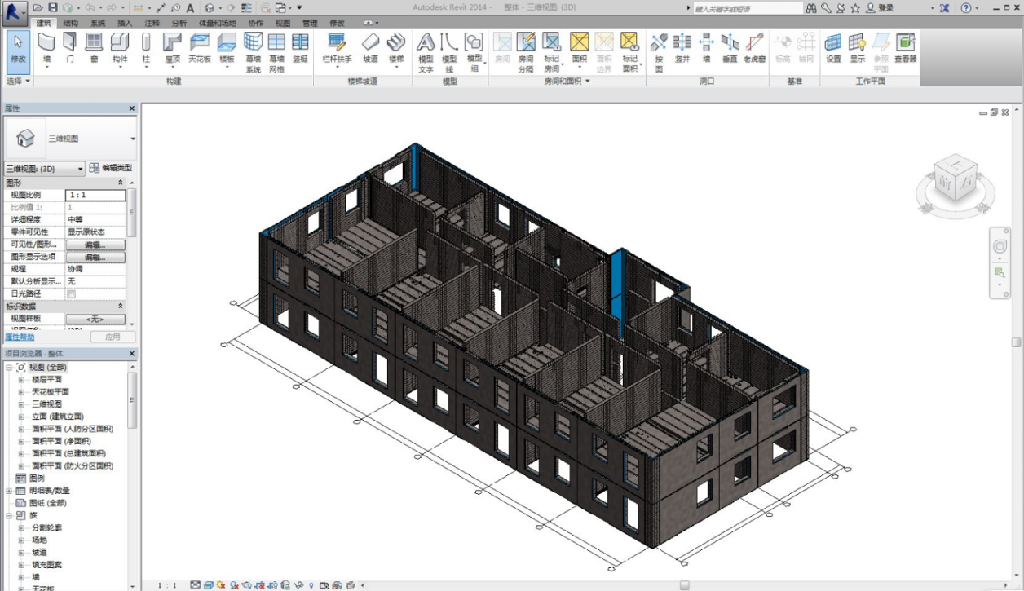Select the Door (门) tool
Image resolution: width=1024 pixels, height=591 pixels.
70,48
